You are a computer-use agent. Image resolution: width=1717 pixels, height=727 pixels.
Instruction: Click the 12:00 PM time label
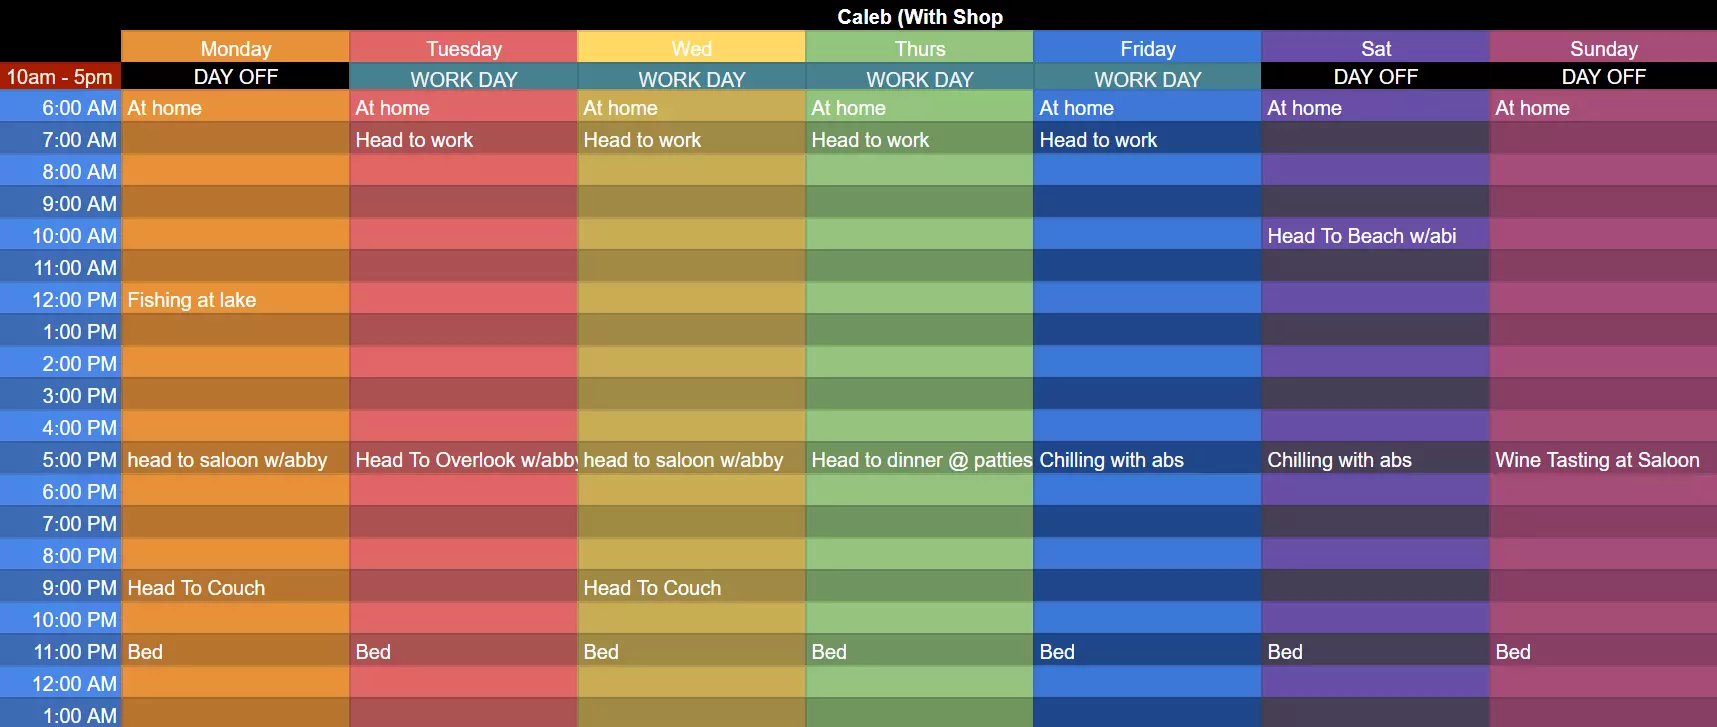(x=61, y=300)
